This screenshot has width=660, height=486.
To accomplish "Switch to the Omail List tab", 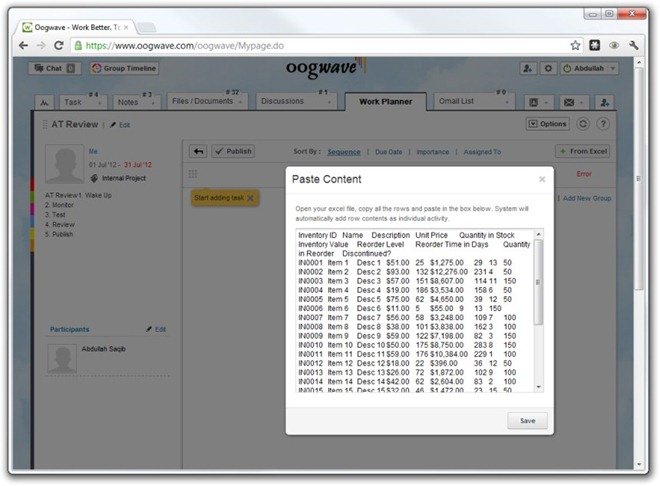I will (x=456, y=101).
